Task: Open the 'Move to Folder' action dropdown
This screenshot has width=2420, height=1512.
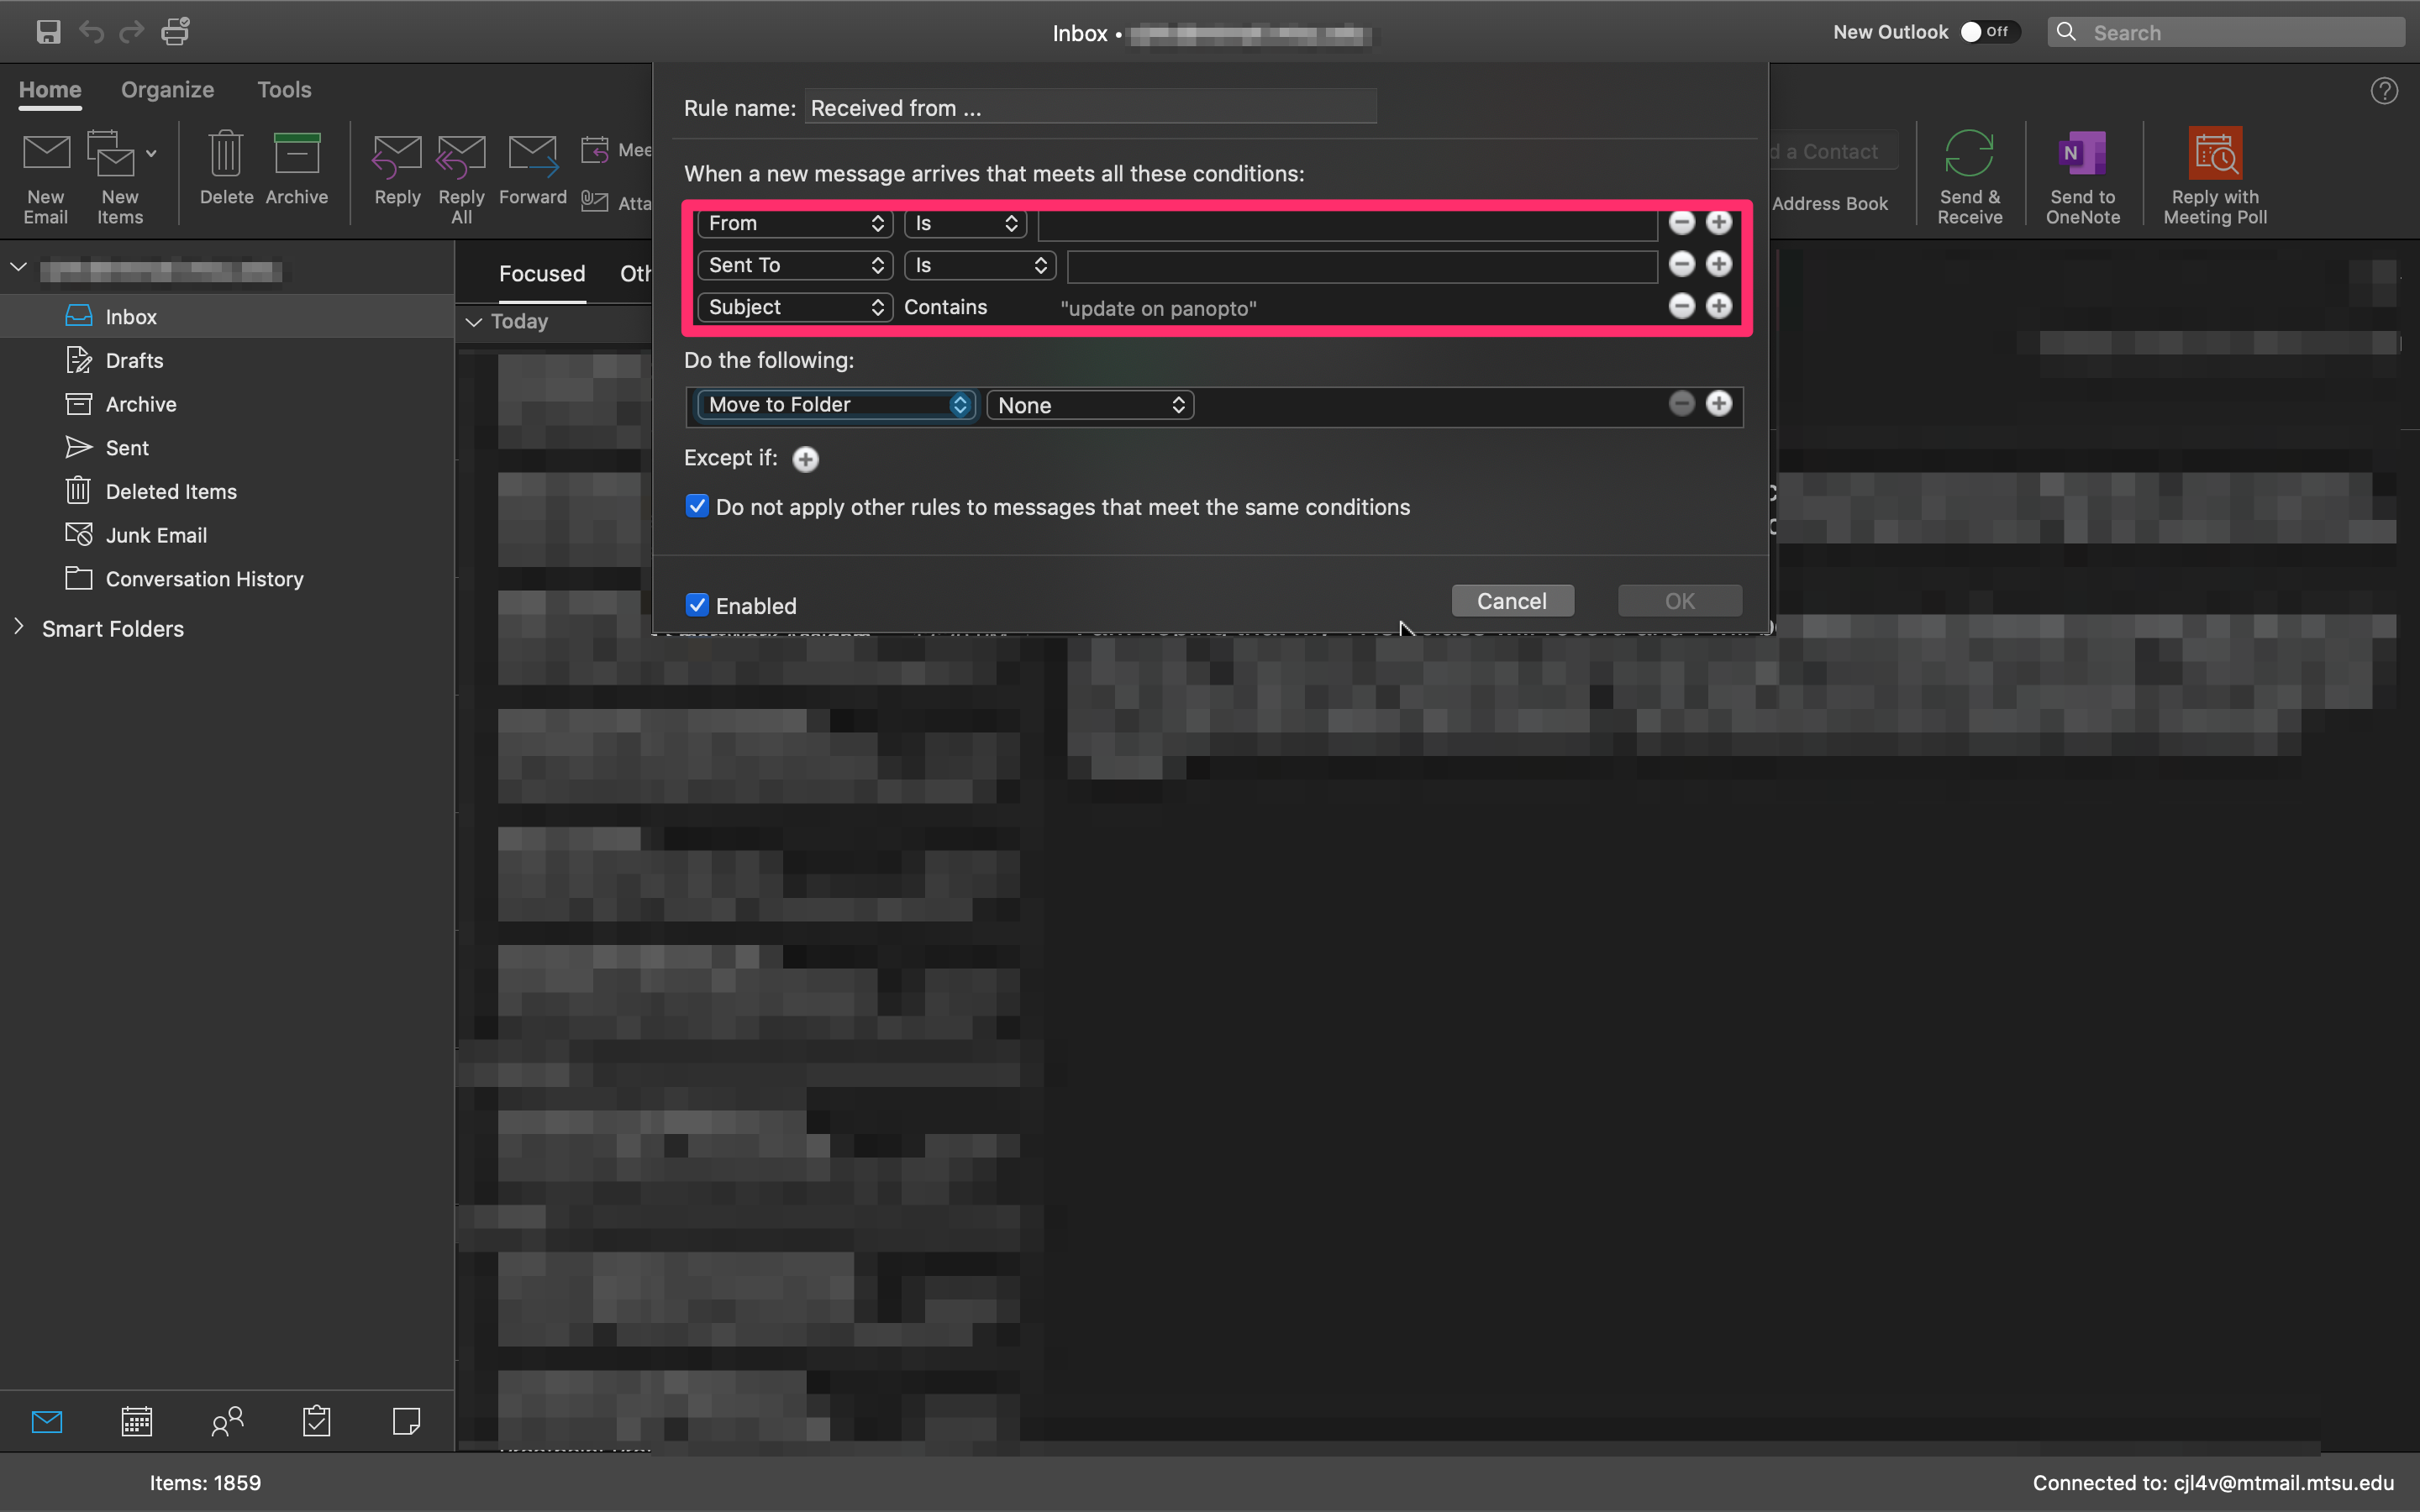Action: (x=836, y=405)
